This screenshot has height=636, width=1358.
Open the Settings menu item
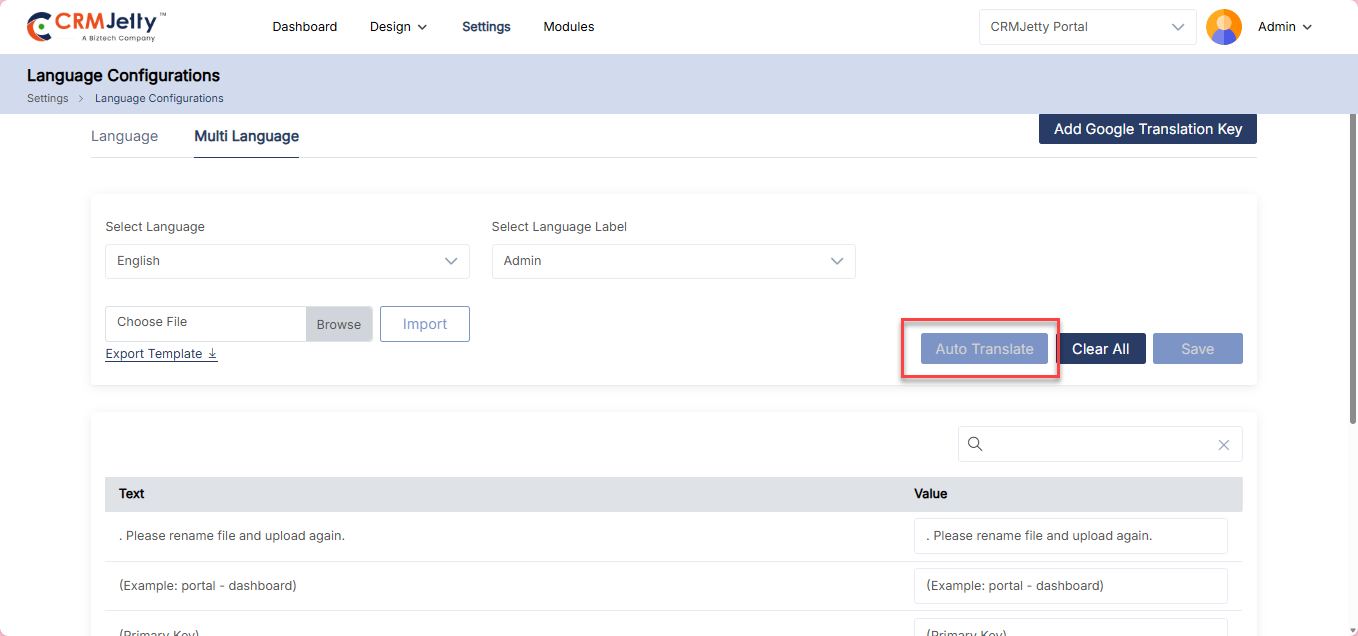tap(486, 27)
